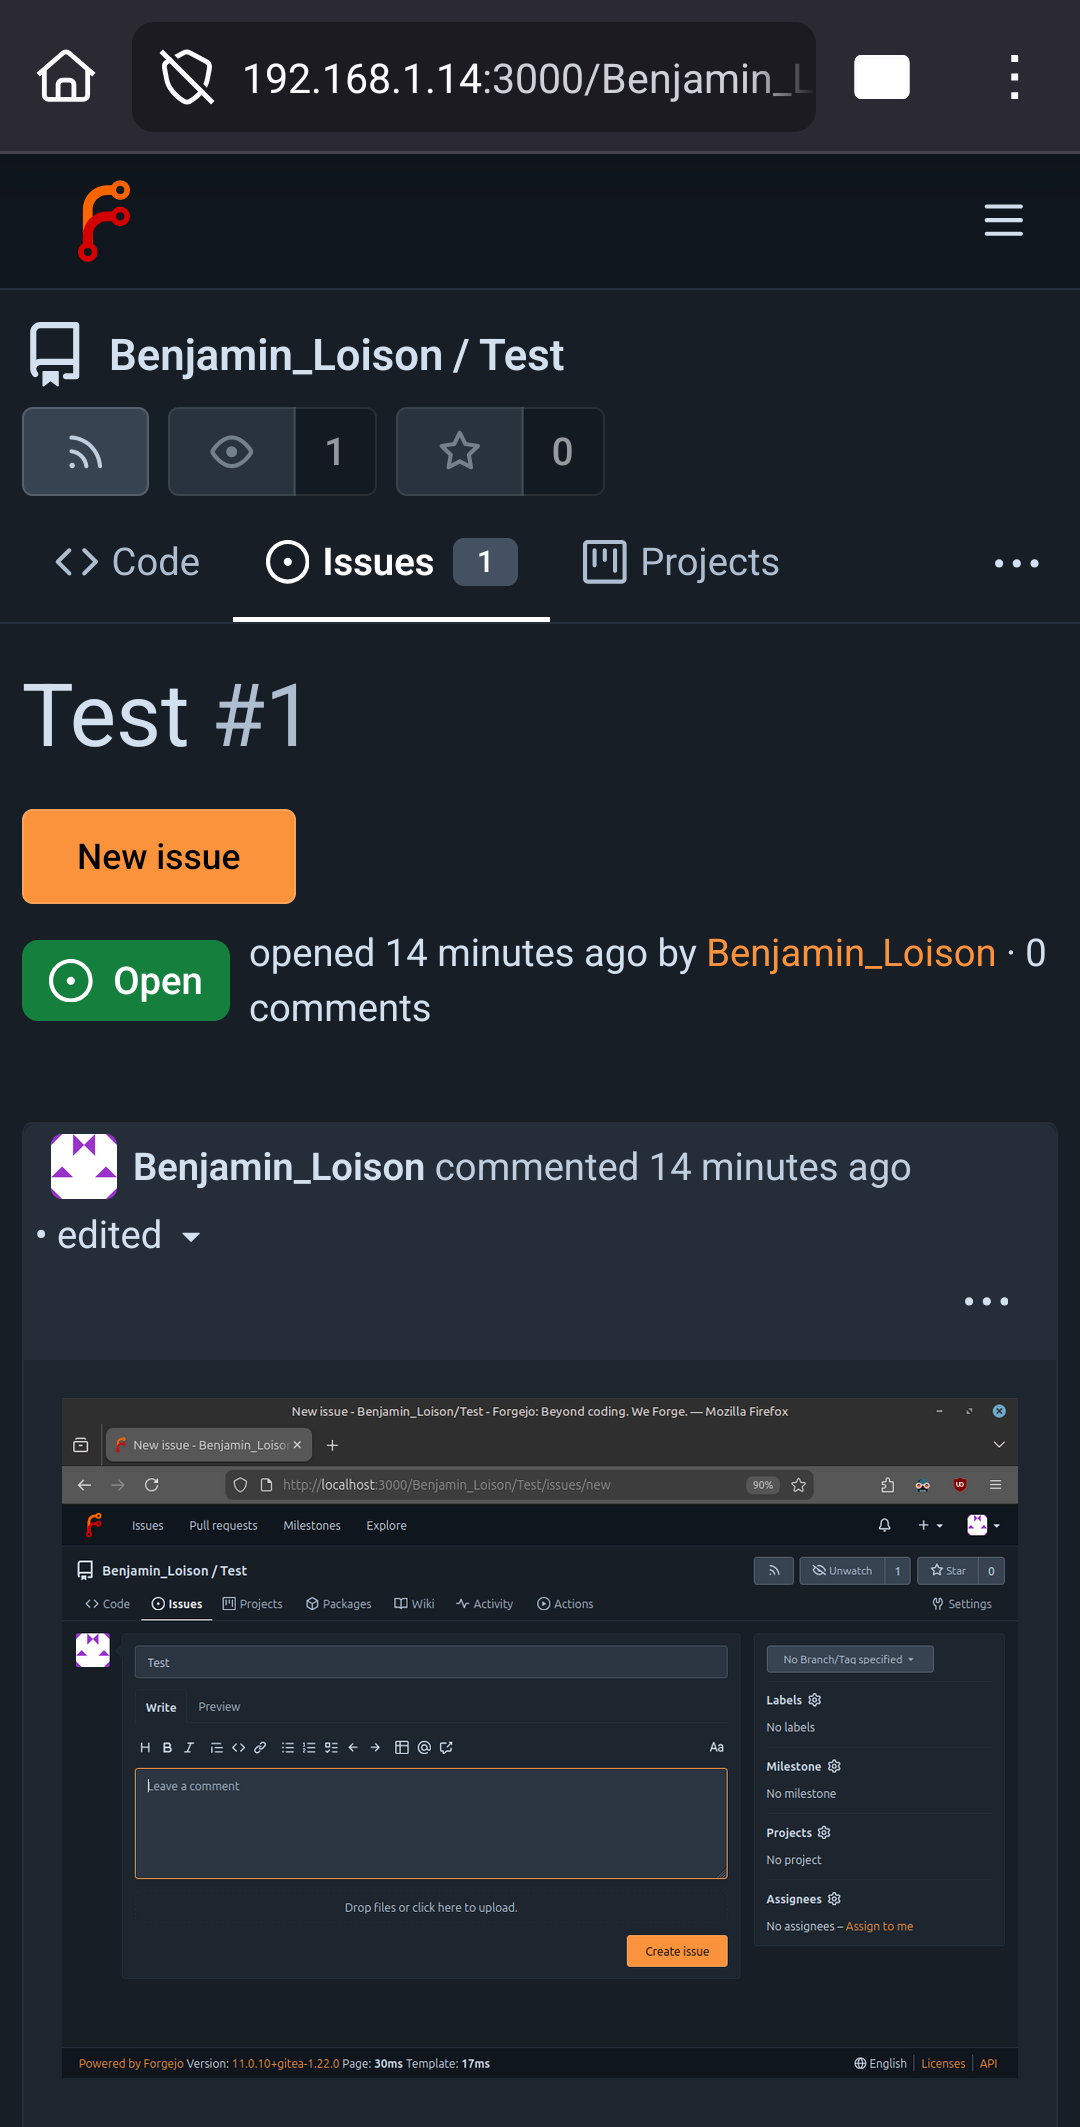Image resolution: width=1080 pixels, height=2127 pixels.
Task: Tap the browser home icon
Action: click(66, 77)
